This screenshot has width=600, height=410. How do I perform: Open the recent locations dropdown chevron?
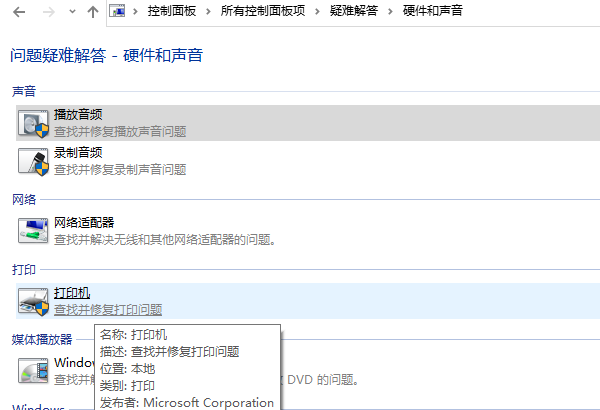[x=72, y=12]
